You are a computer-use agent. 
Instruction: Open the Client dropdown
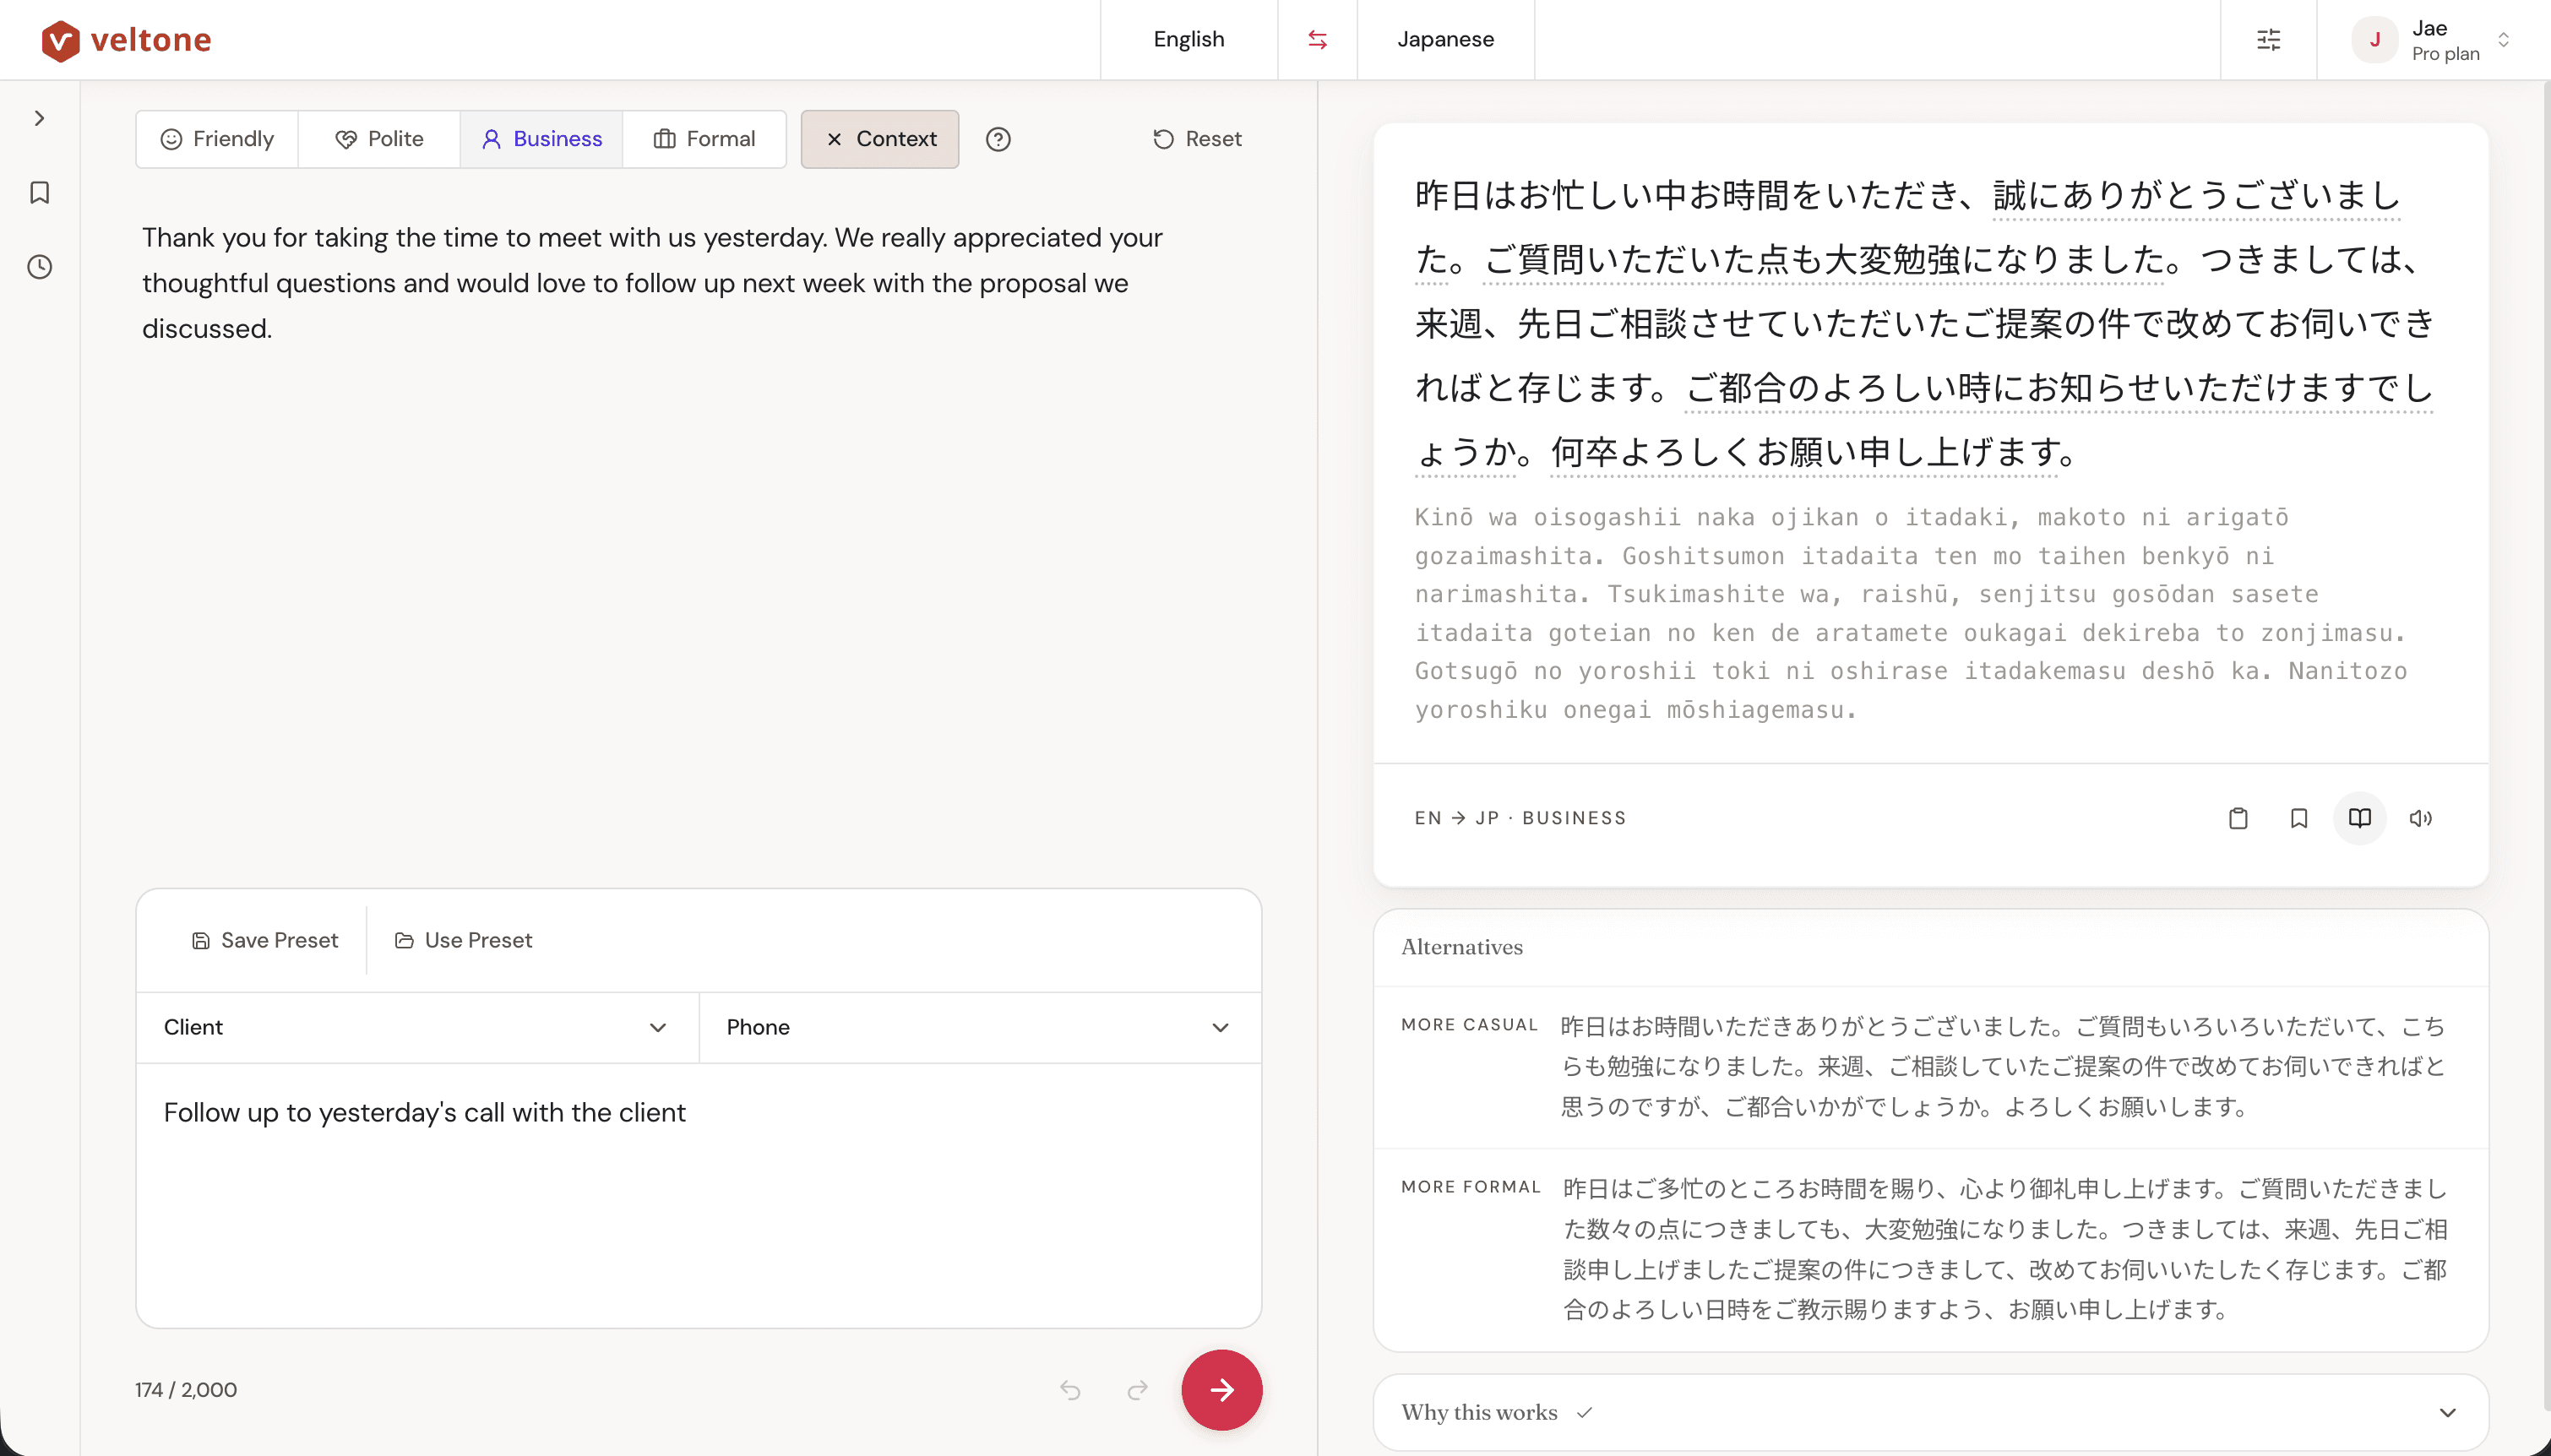[417, 1027]
